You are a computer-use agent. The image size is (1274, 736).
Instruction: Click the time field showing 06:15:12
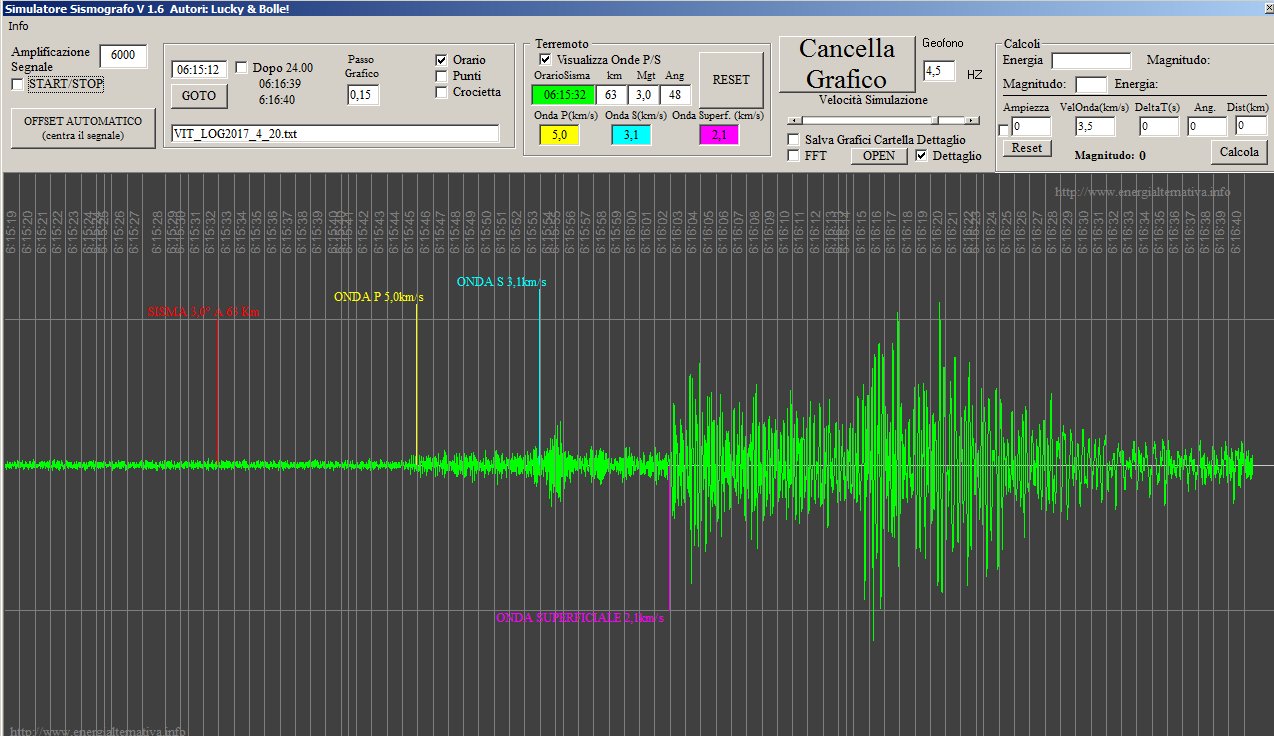200,70
